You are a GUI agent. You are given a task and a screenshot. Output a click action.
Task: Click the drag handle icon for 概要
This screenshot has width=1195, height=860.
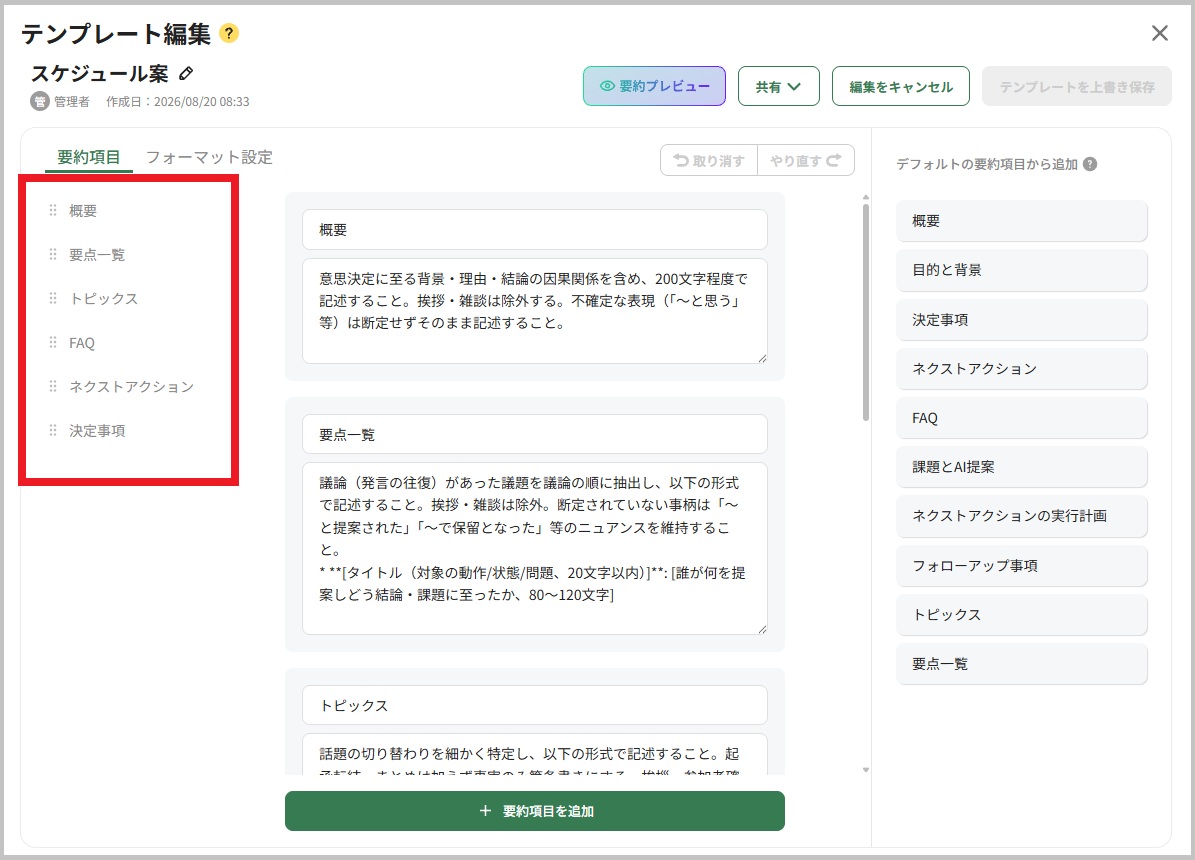(53, 210)
